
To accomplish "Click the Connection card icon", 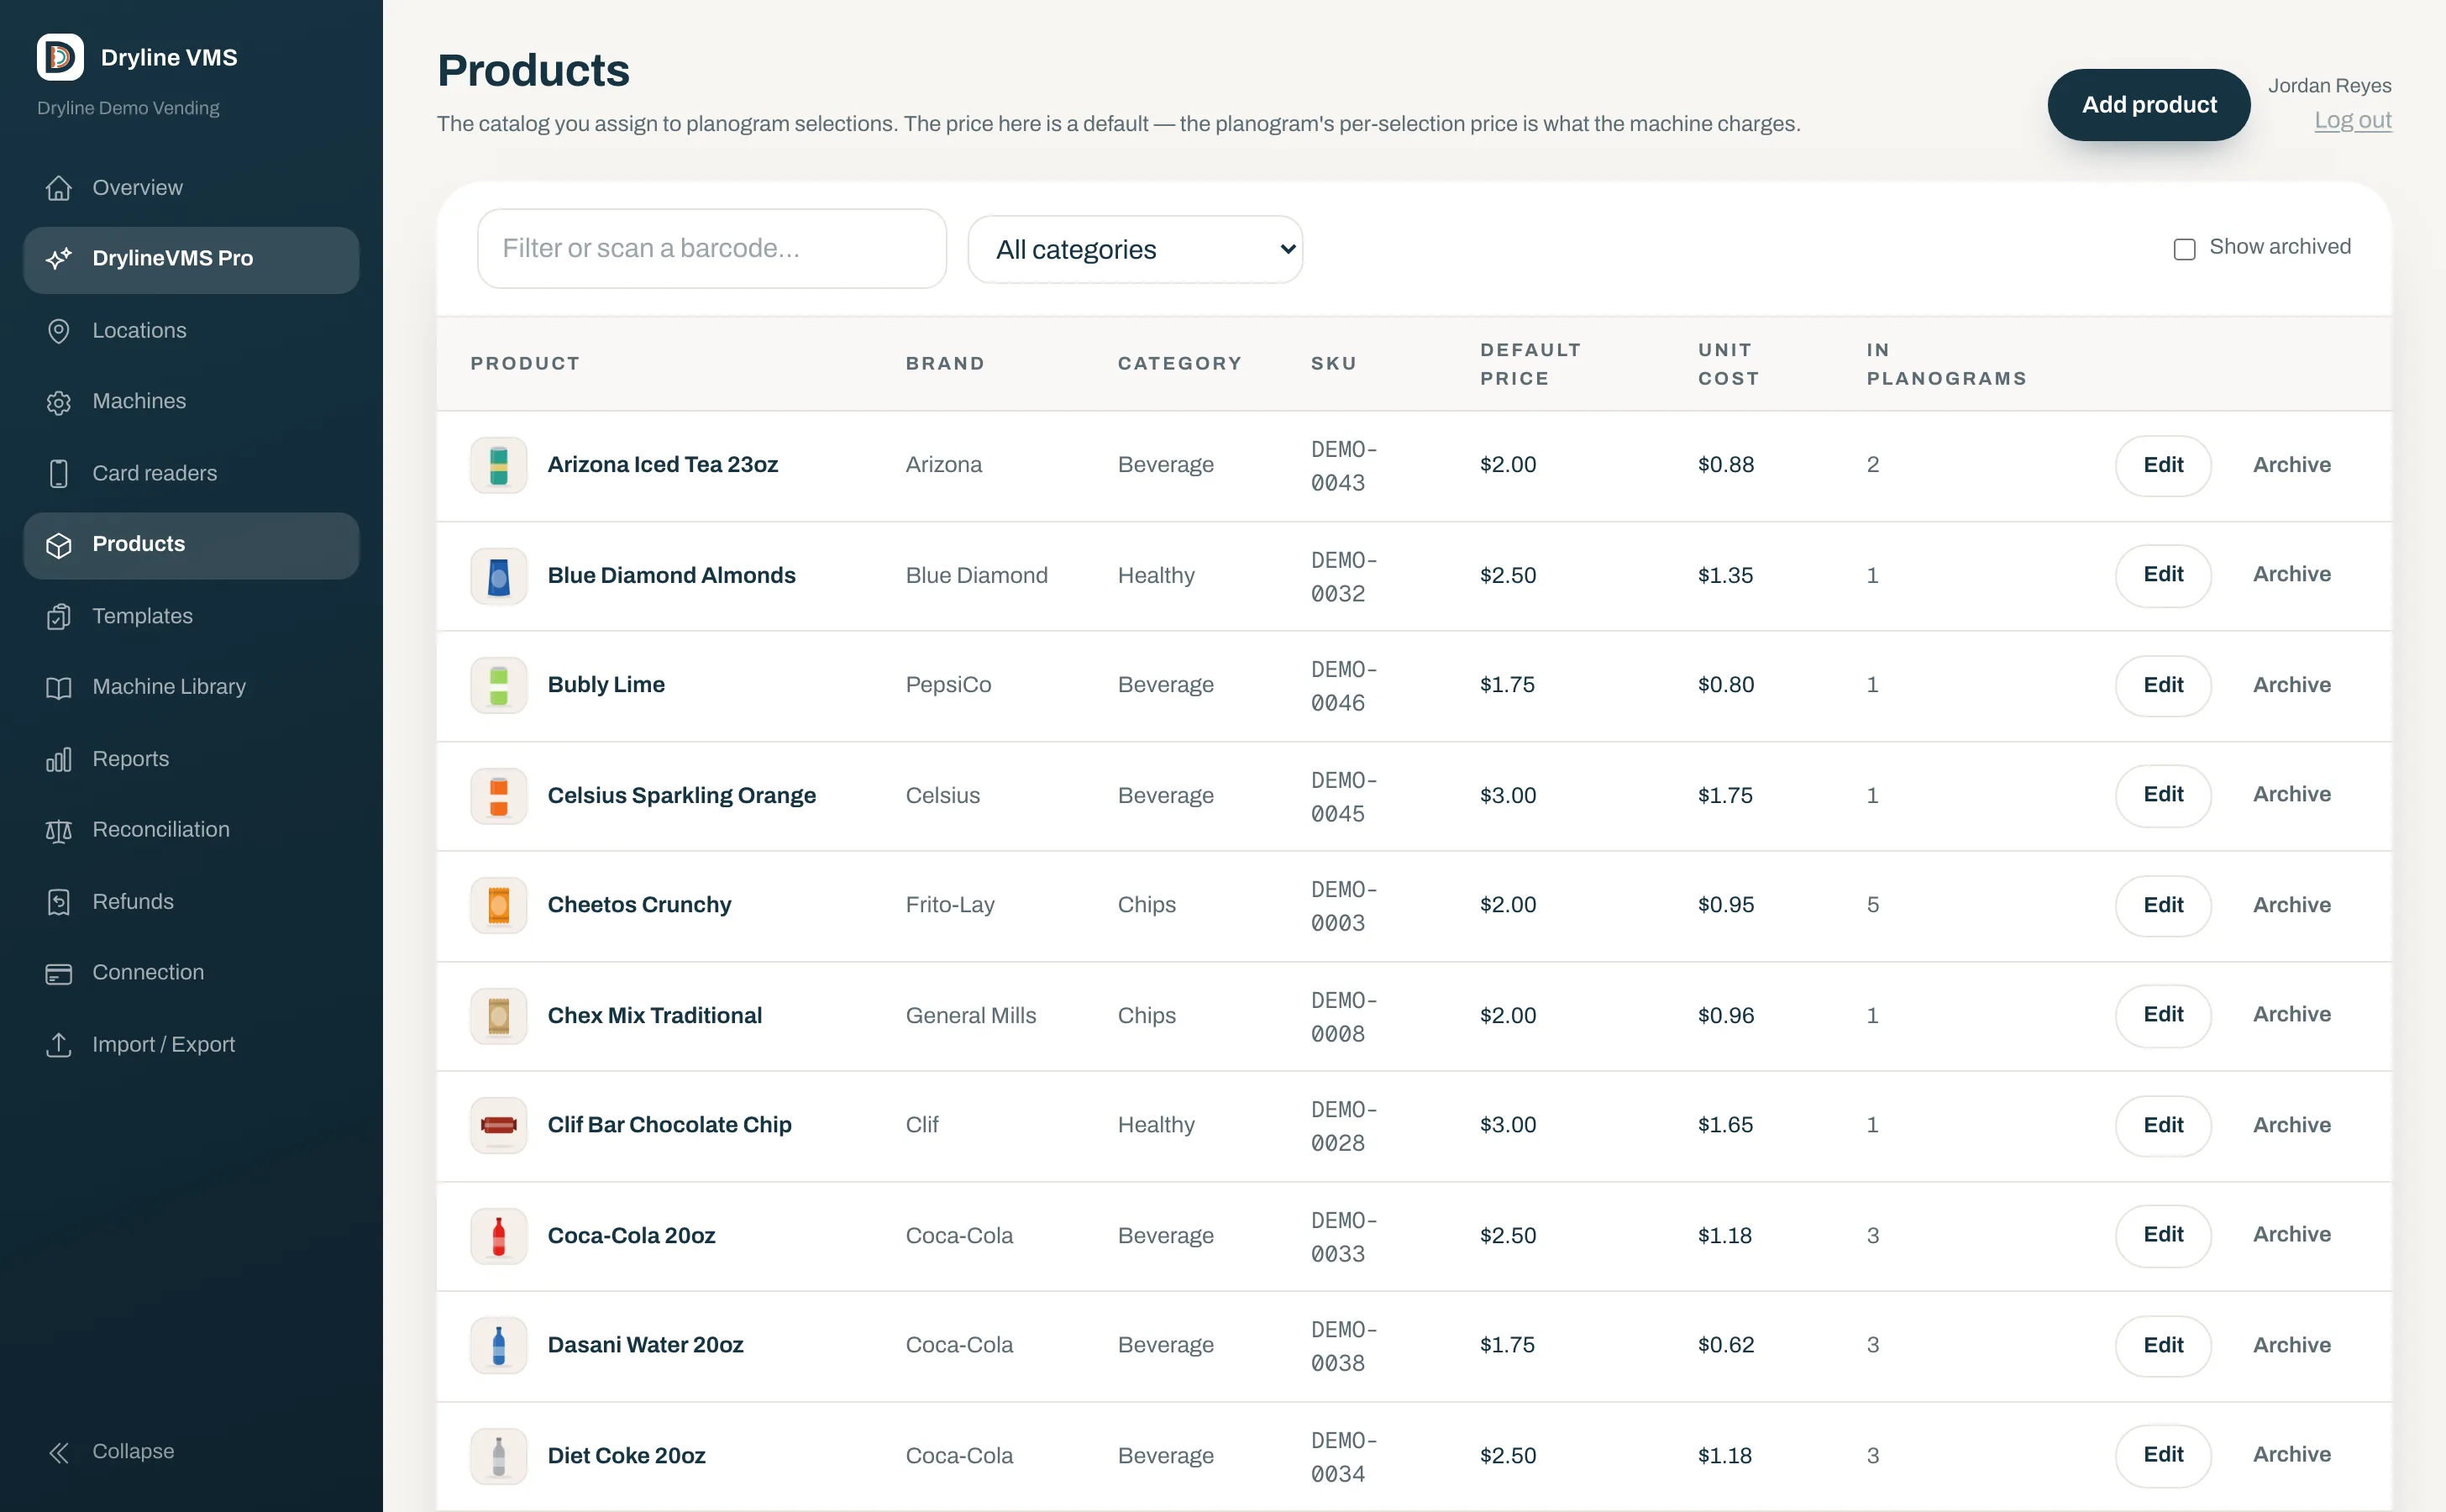I will (59, 973).
